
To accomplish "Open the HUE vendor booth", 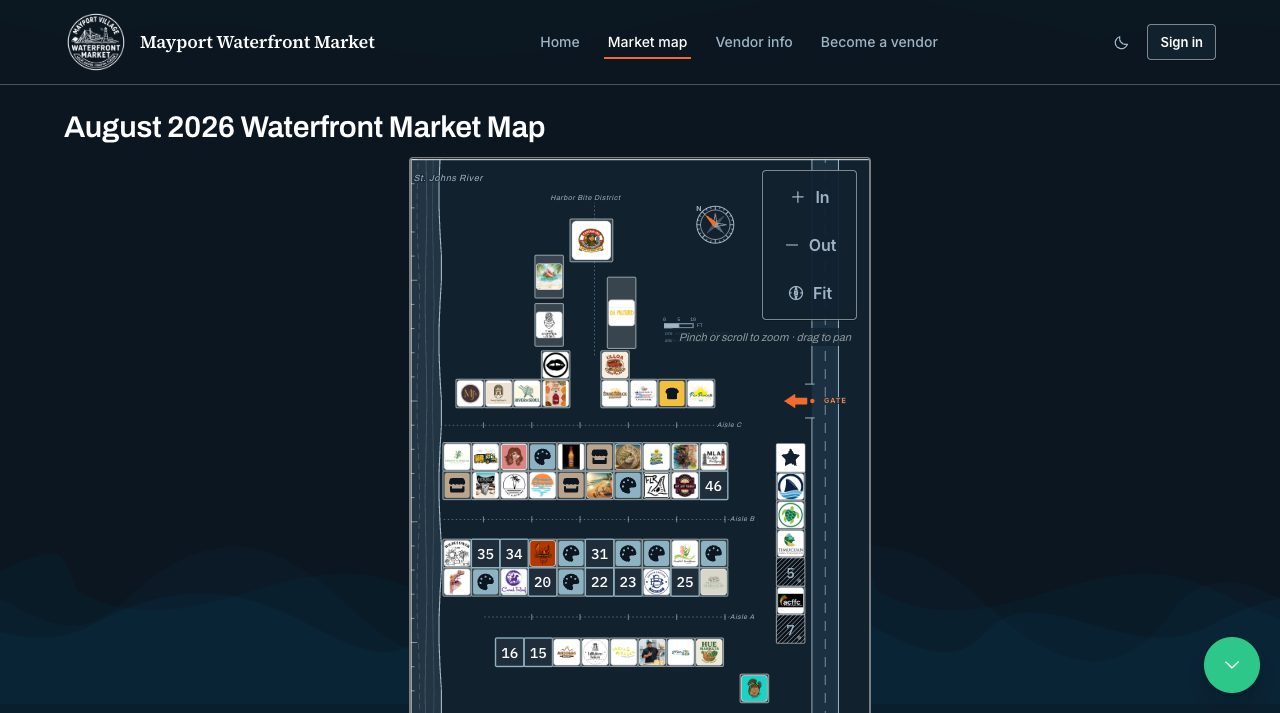I will [x=709, y=653].
